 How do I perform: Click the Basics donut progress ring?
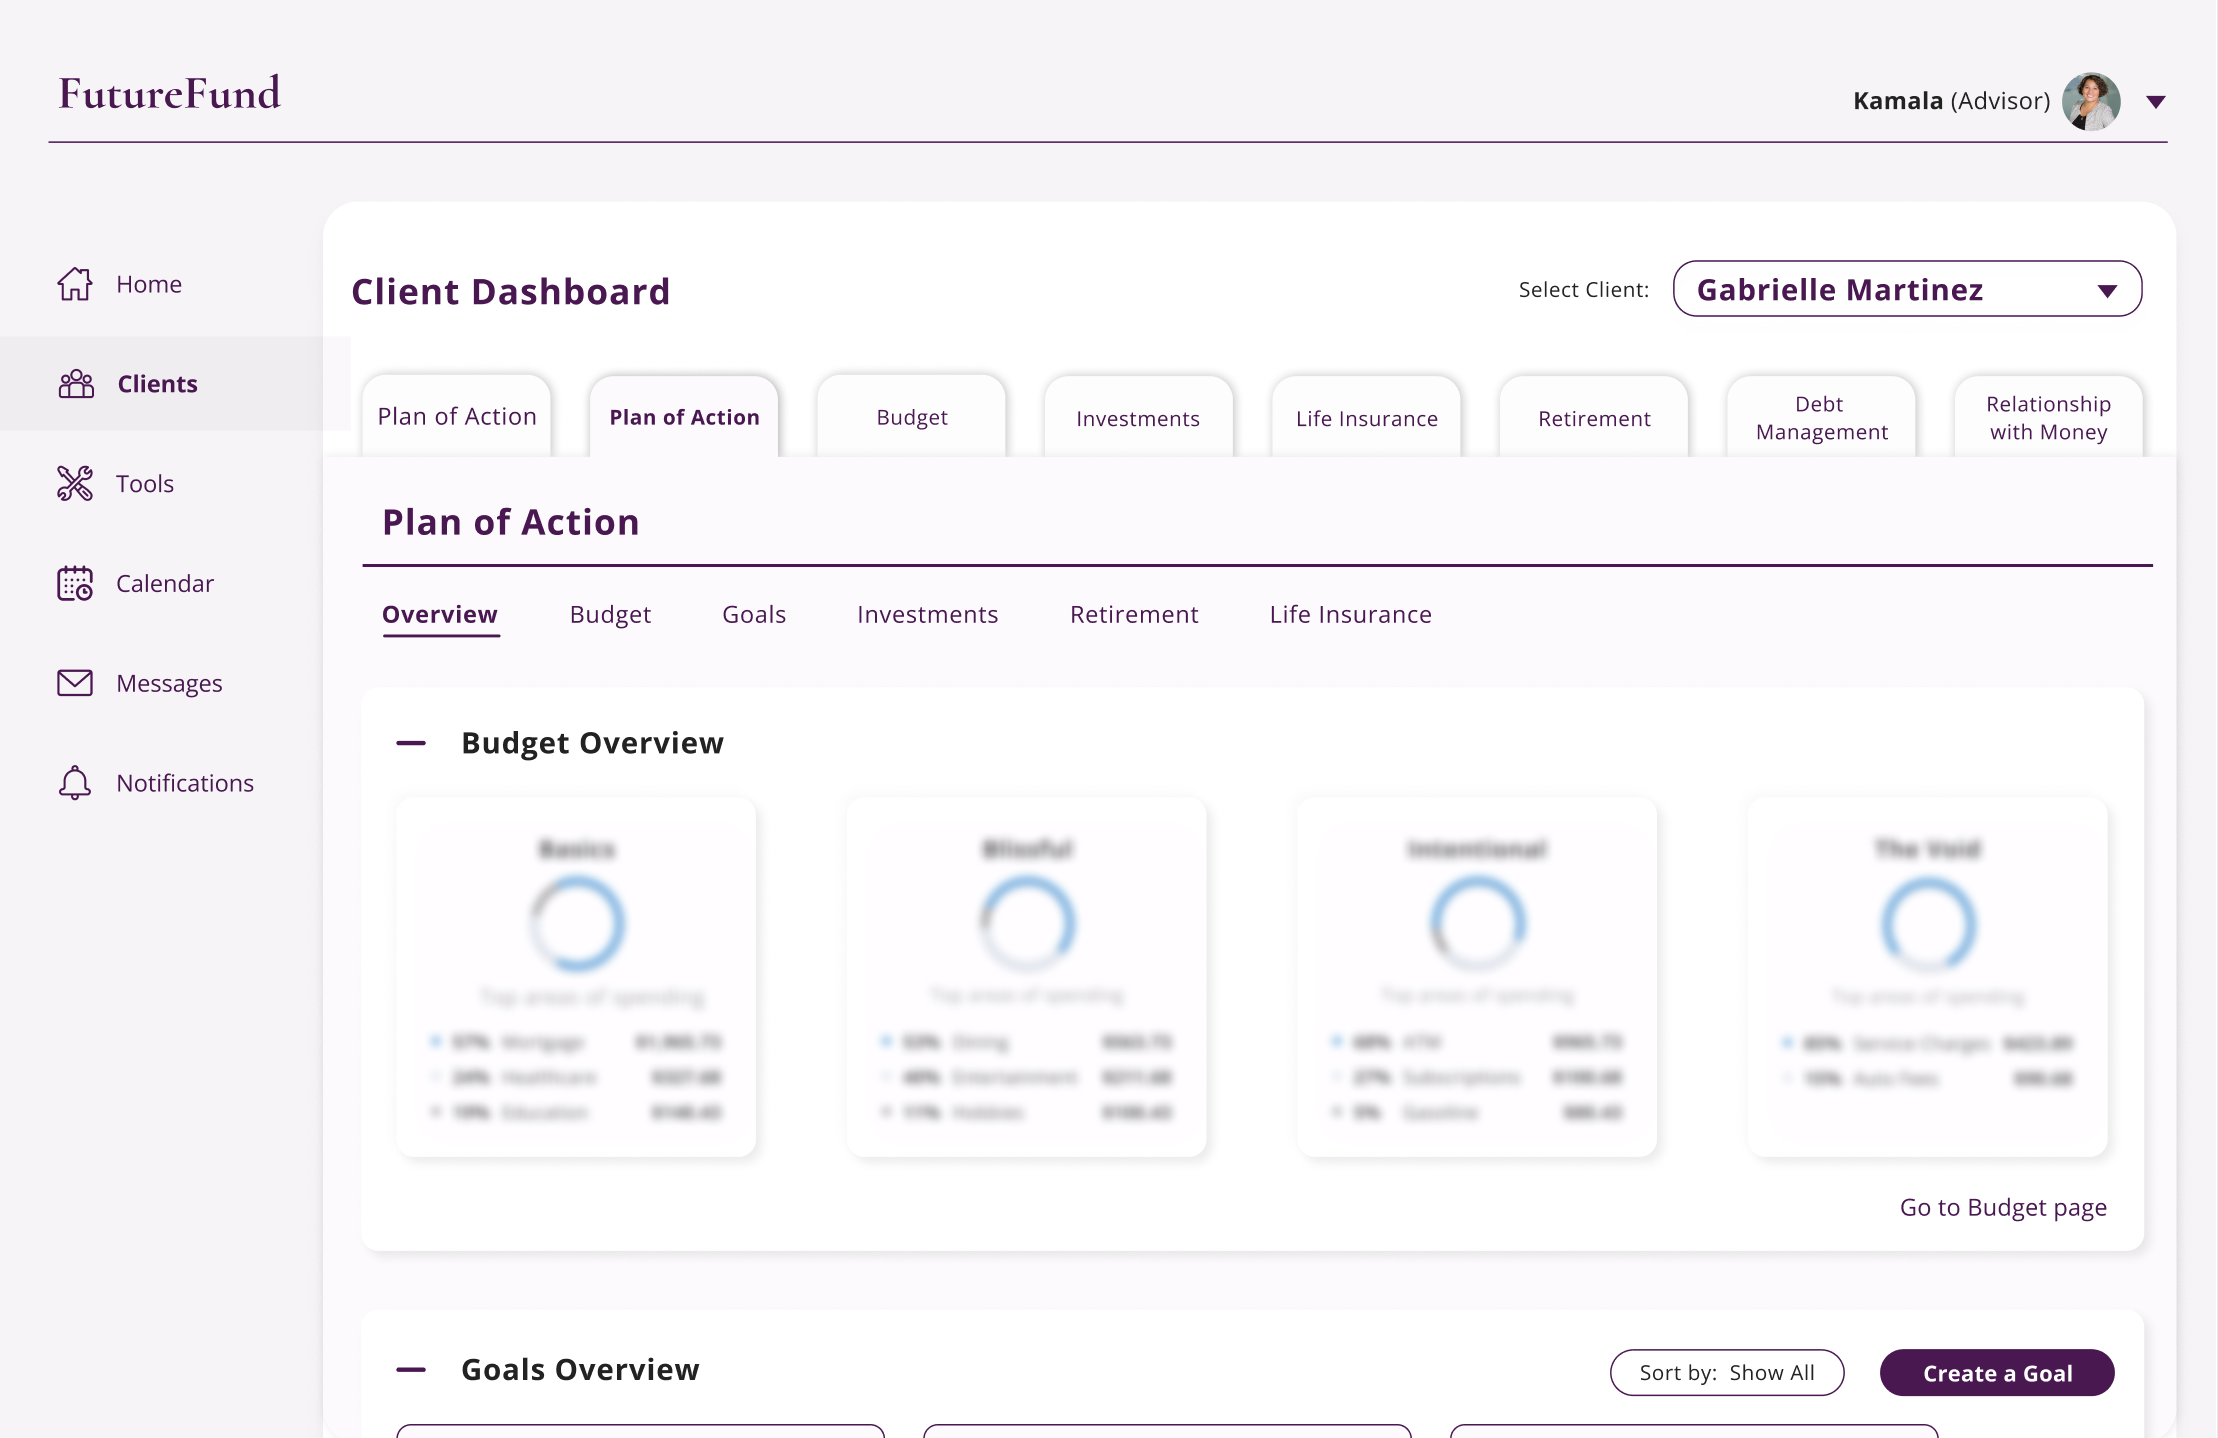(x=577, y=924)
